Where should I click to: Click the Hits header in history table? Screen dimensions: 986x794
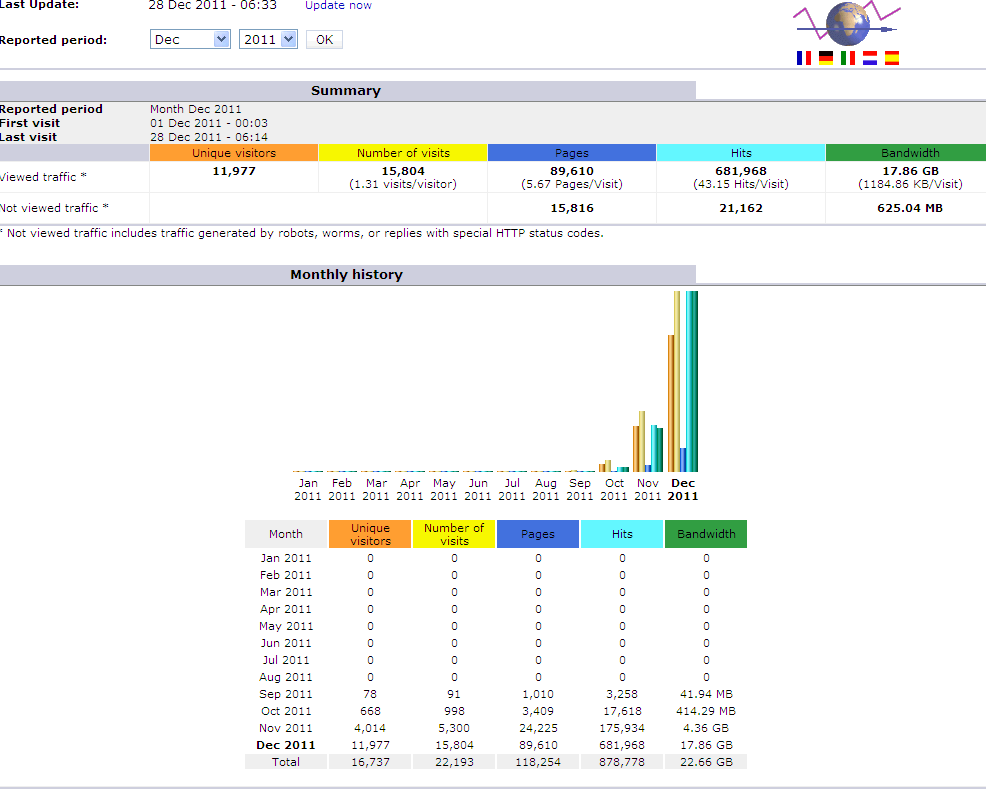click(622, 534)
